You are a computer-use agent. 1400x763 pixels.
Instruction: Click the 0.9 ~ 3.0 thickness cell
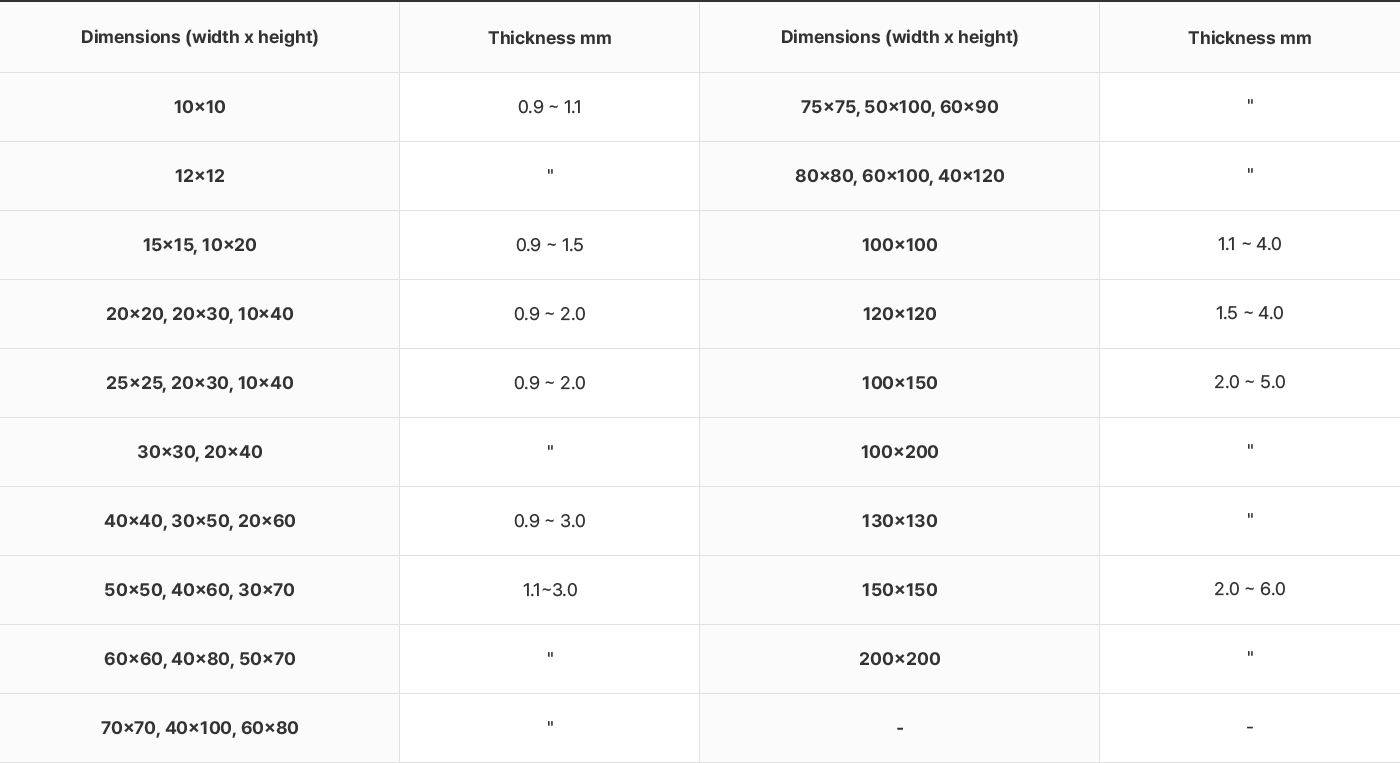pyautogui.click(x=549, y=521)
